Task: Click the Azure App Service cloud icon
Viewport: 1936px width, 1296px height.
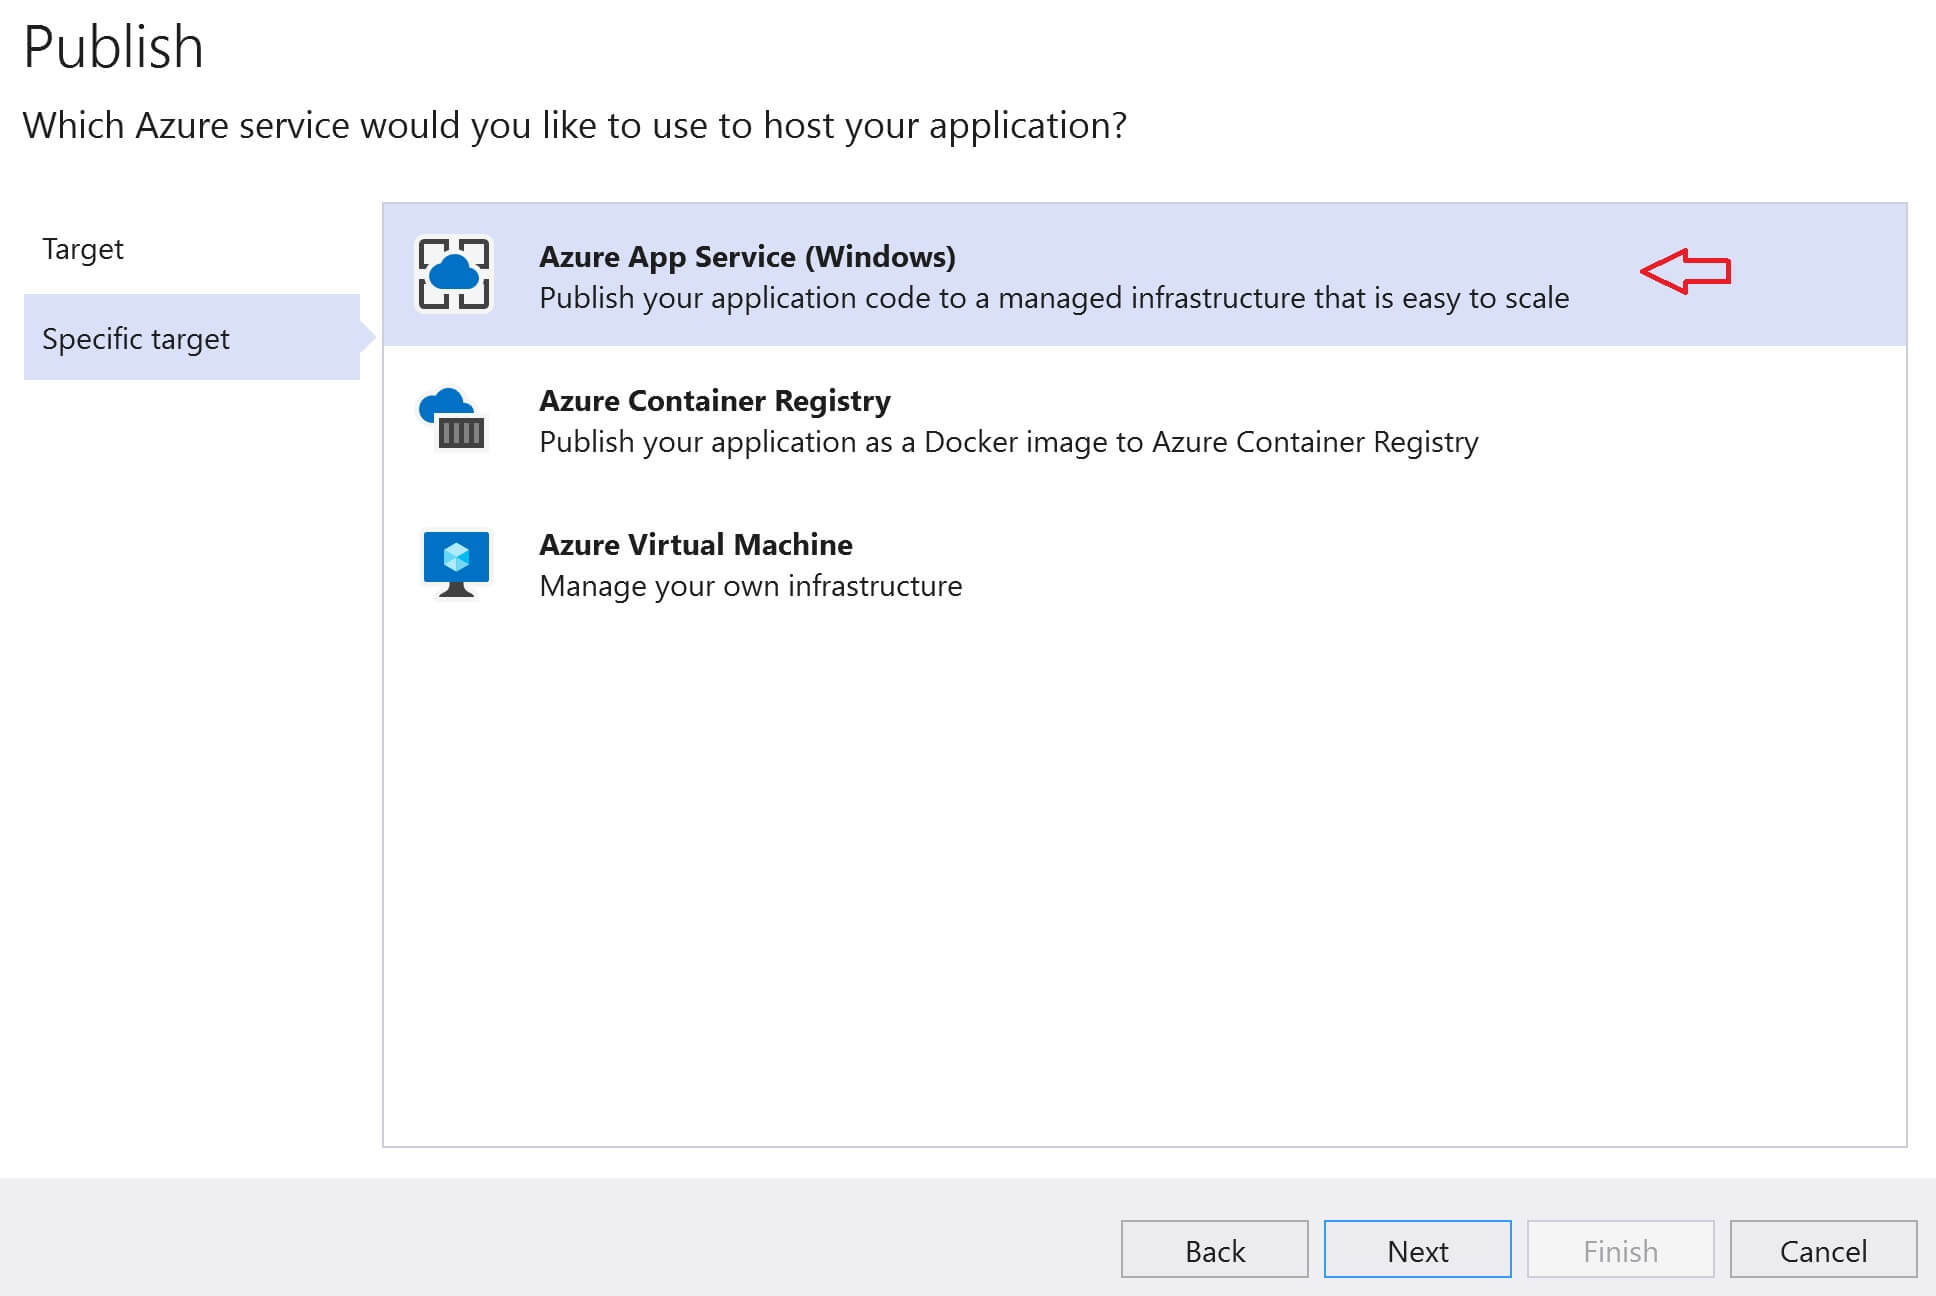Action: point(454,274)
